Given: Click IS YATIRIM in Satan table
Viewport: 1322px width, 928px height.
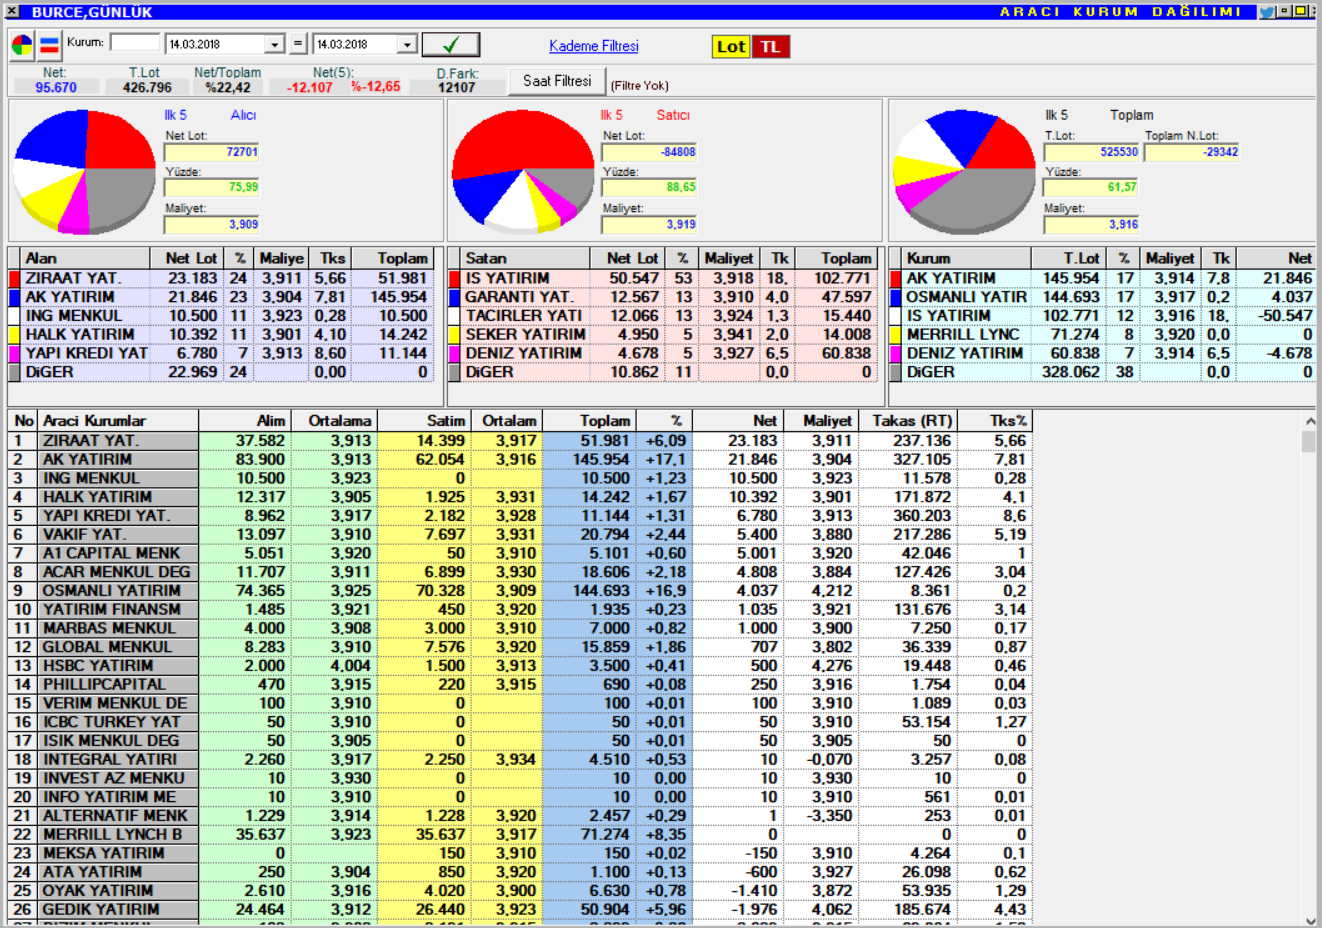Looking at the screenshot, I should click(507, 278).
